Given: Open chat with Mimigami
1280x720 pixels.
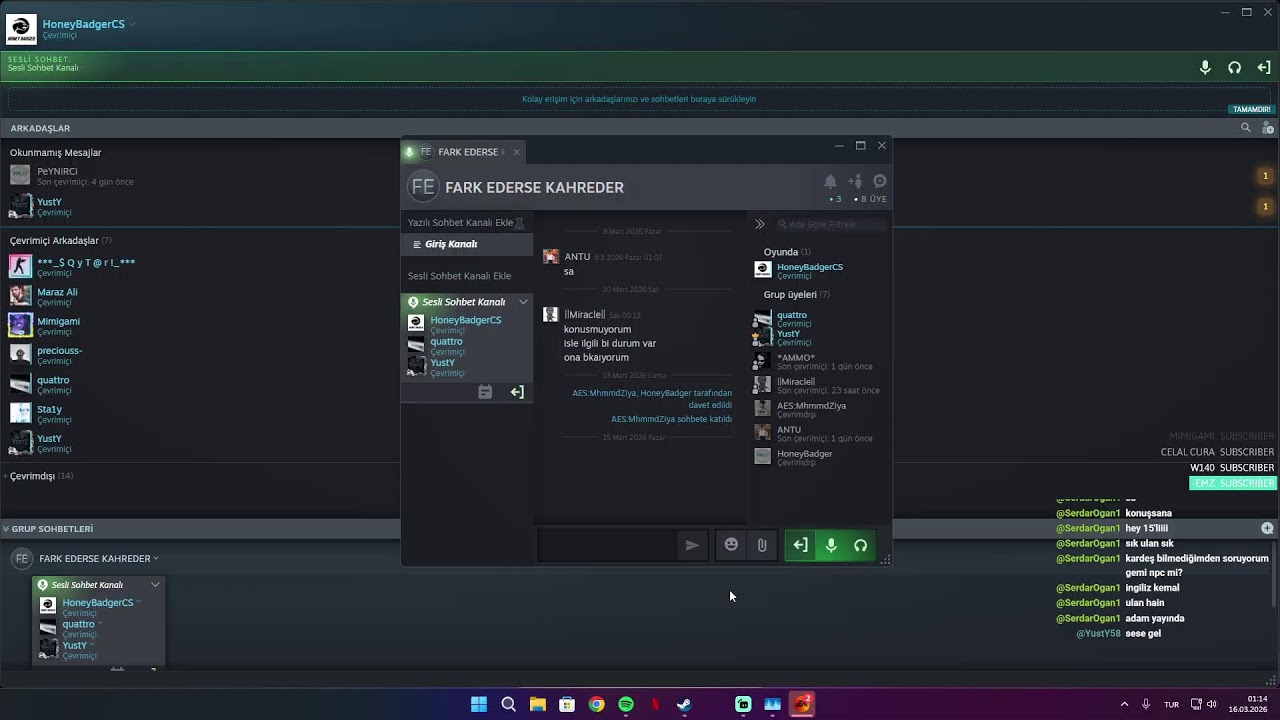Looking at the screenshot, I should 45,326.
